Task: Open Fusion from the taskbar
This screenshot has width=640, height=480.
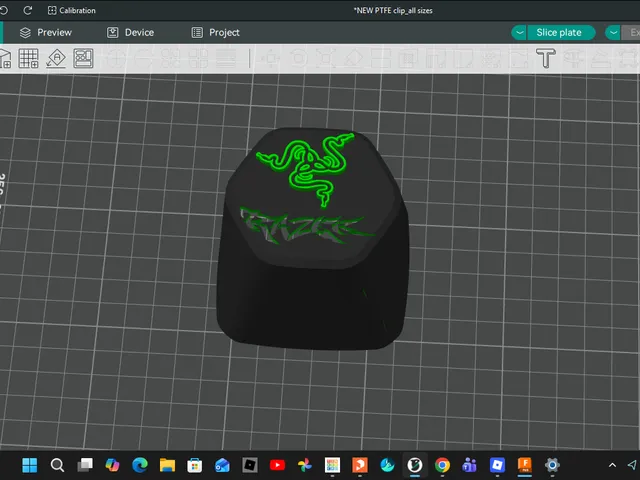Action: (524, 465)
